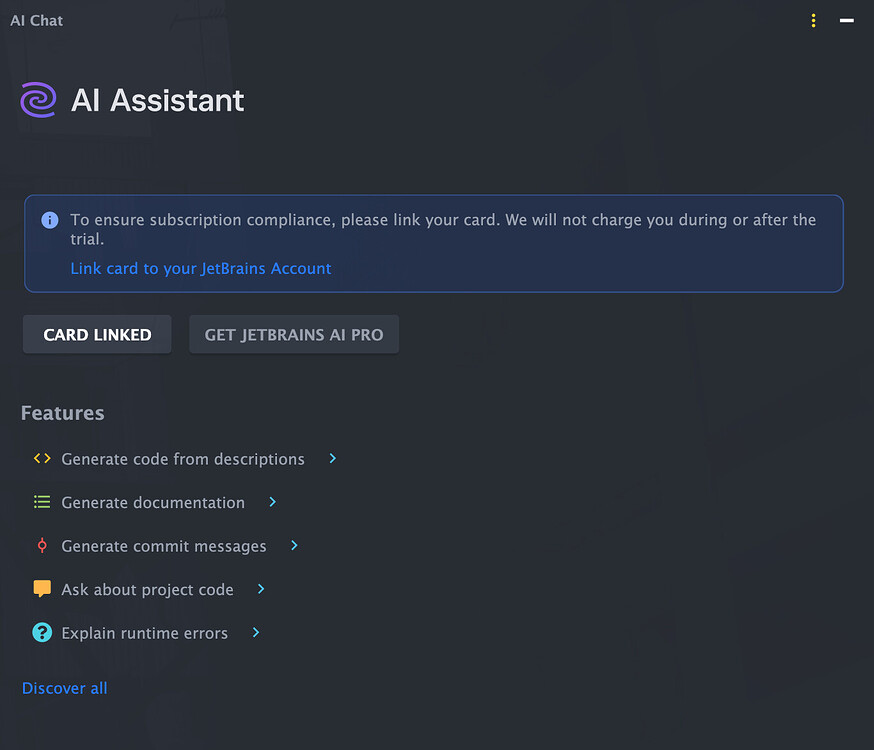Click the Features section heading
The width and height of the screenshot is (874, 750).
(x=62, y=413)
